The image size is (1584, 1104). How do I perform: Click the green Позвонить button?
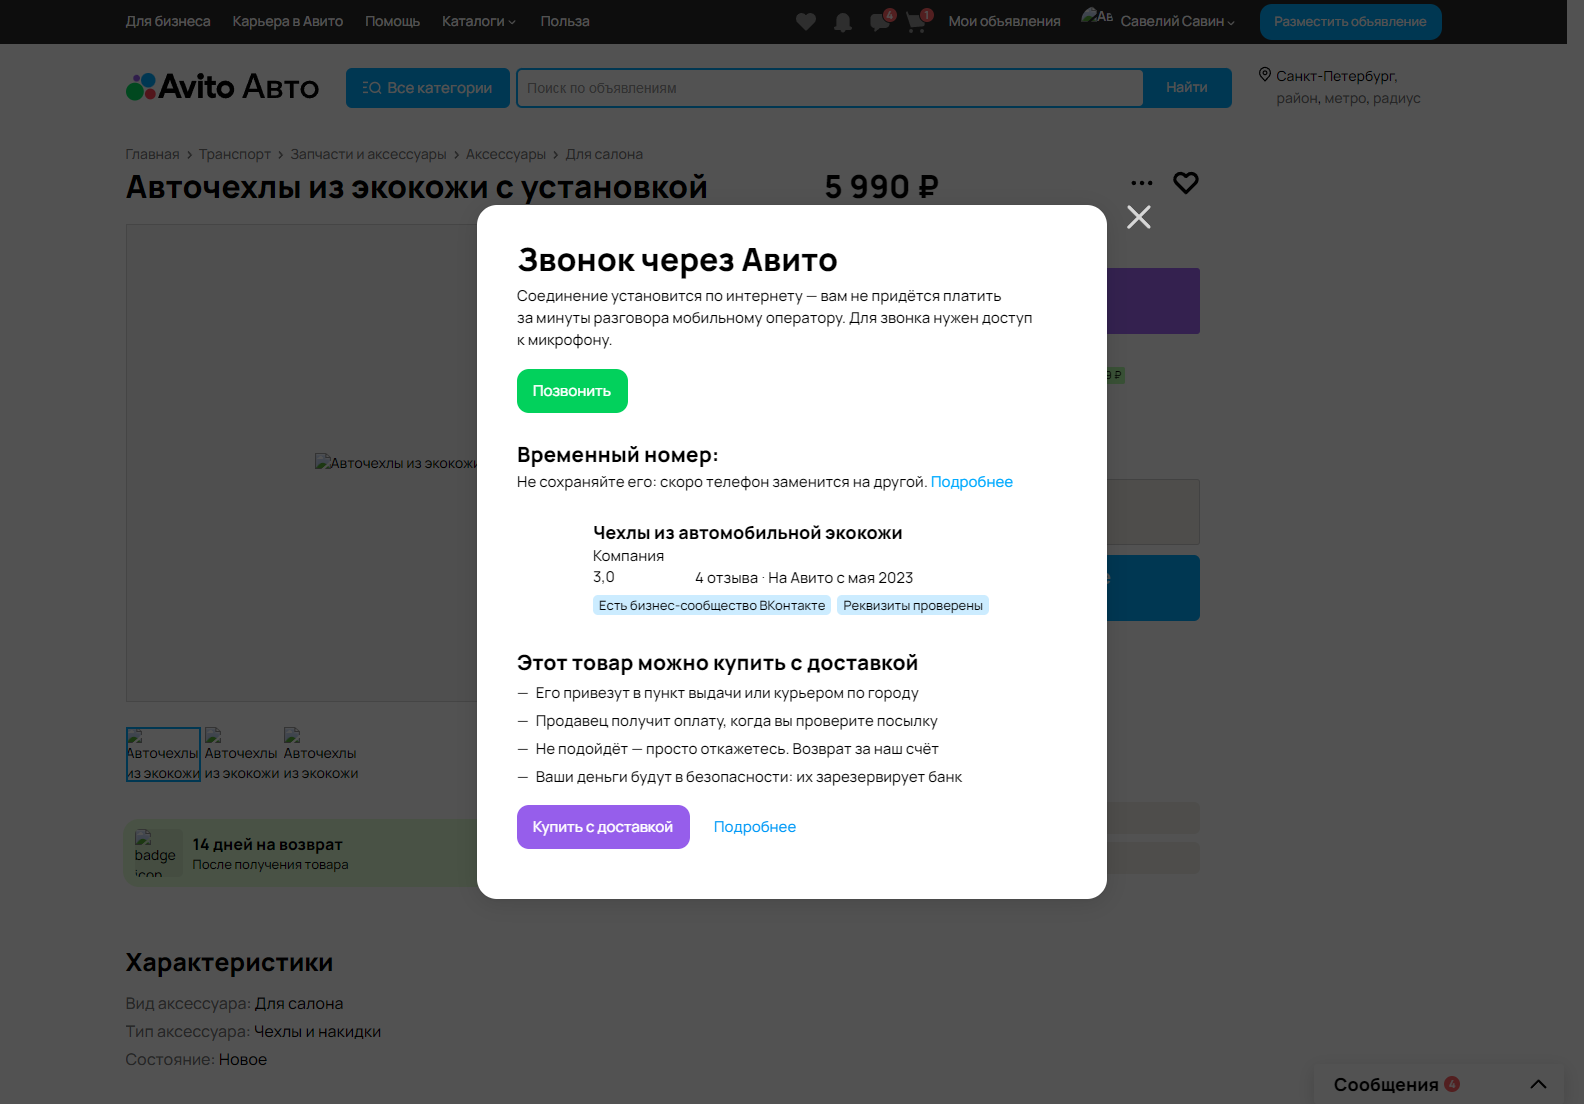point(572,391)
